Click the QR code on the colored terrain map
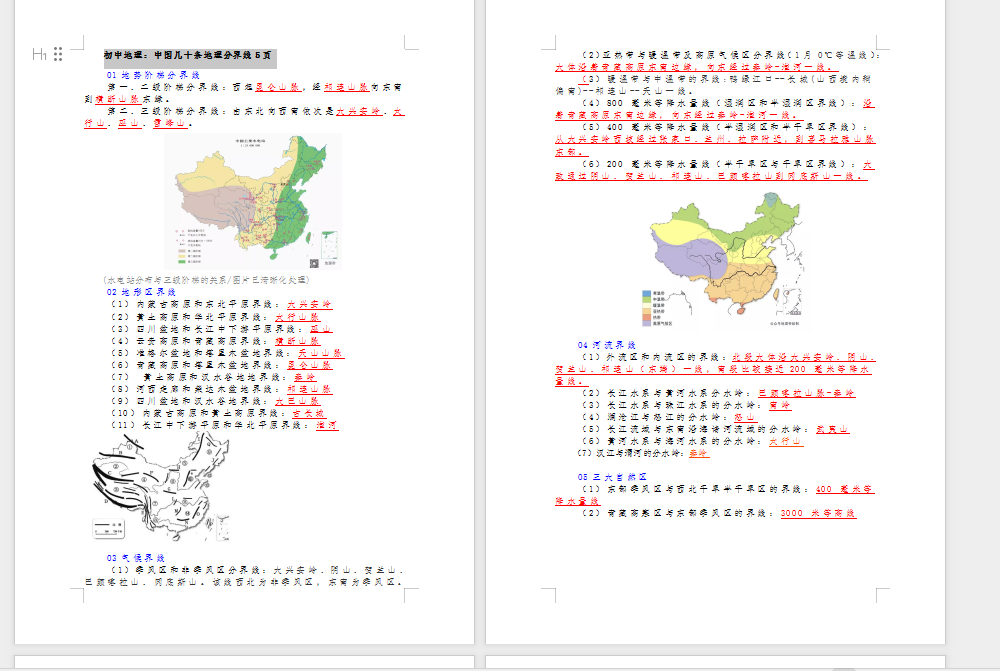The height and width of the screenshot is (671, 1000). point(313,261)
